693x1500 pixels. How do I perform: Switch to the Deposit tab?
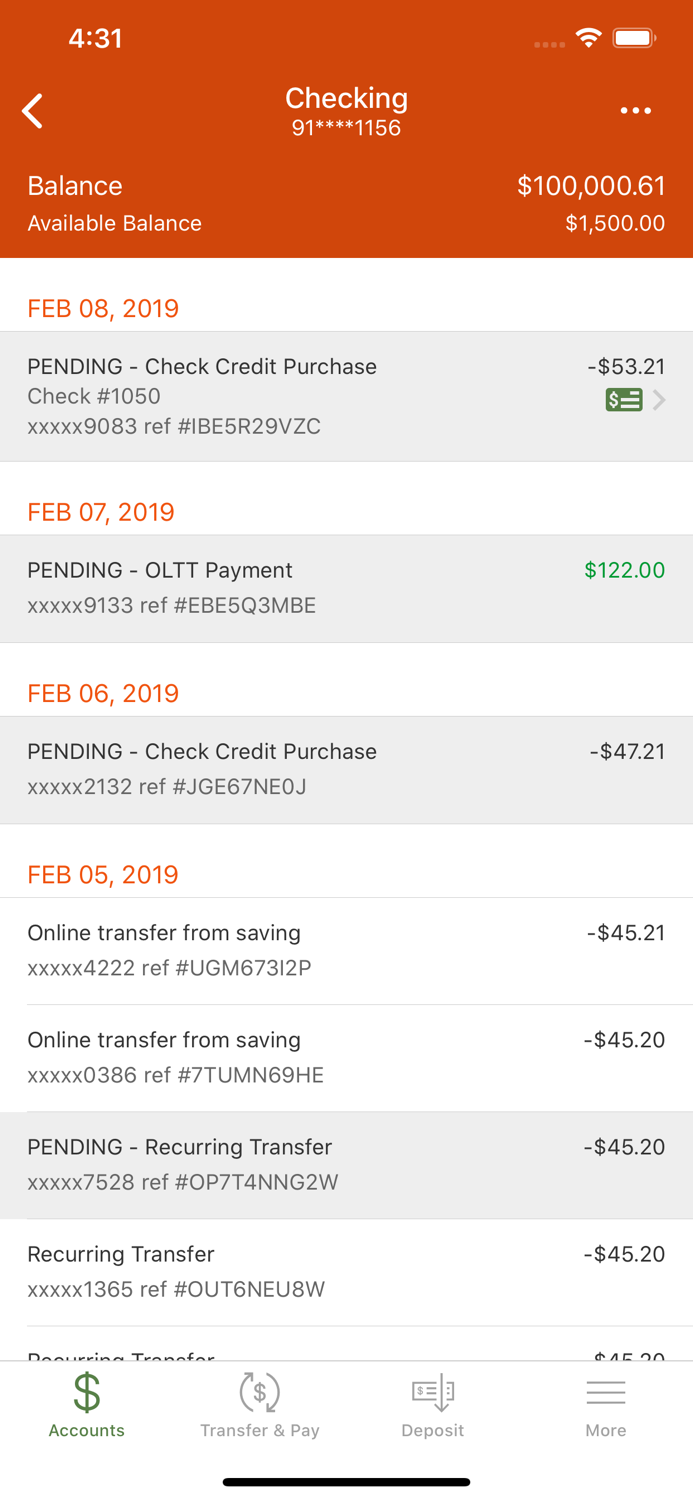[x=433, y=1404]
